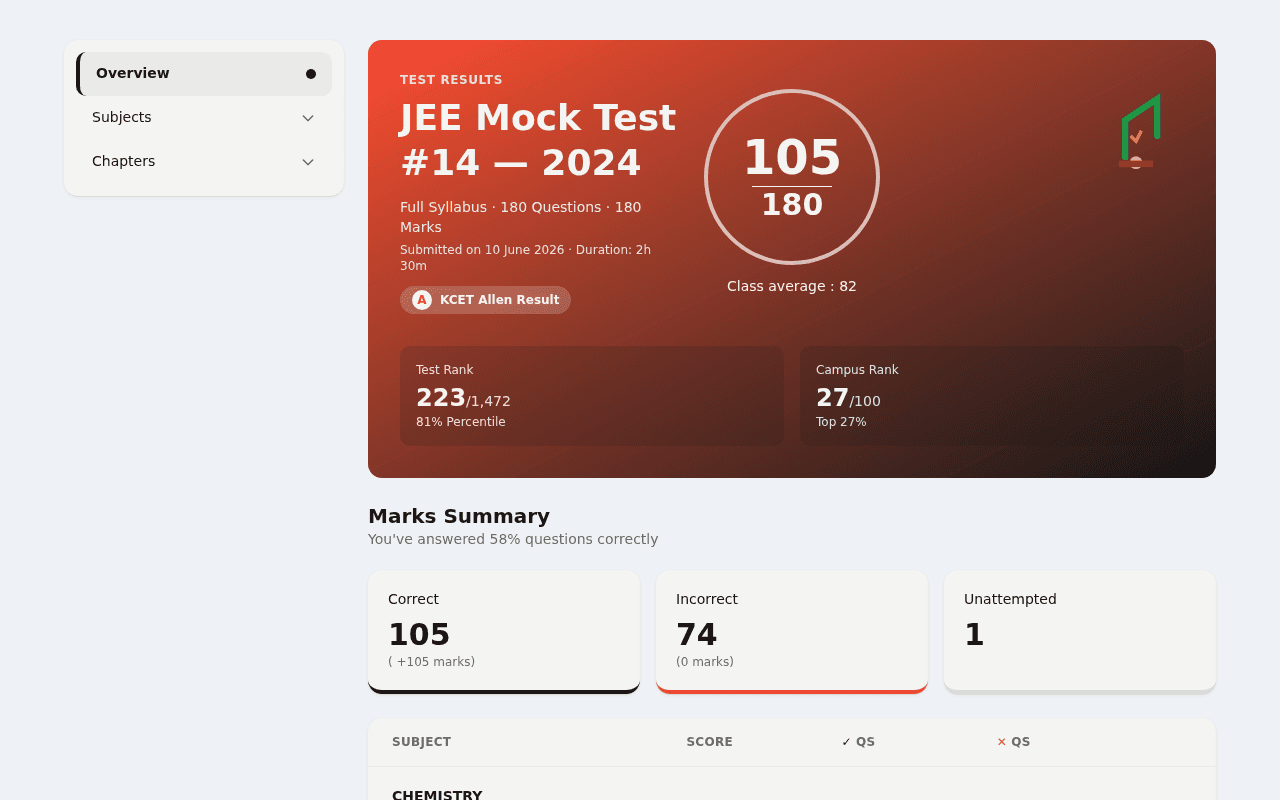Screen dimensions: 1280x800
Task: Click the TEST RESULTS label
Action: [451, 80]
